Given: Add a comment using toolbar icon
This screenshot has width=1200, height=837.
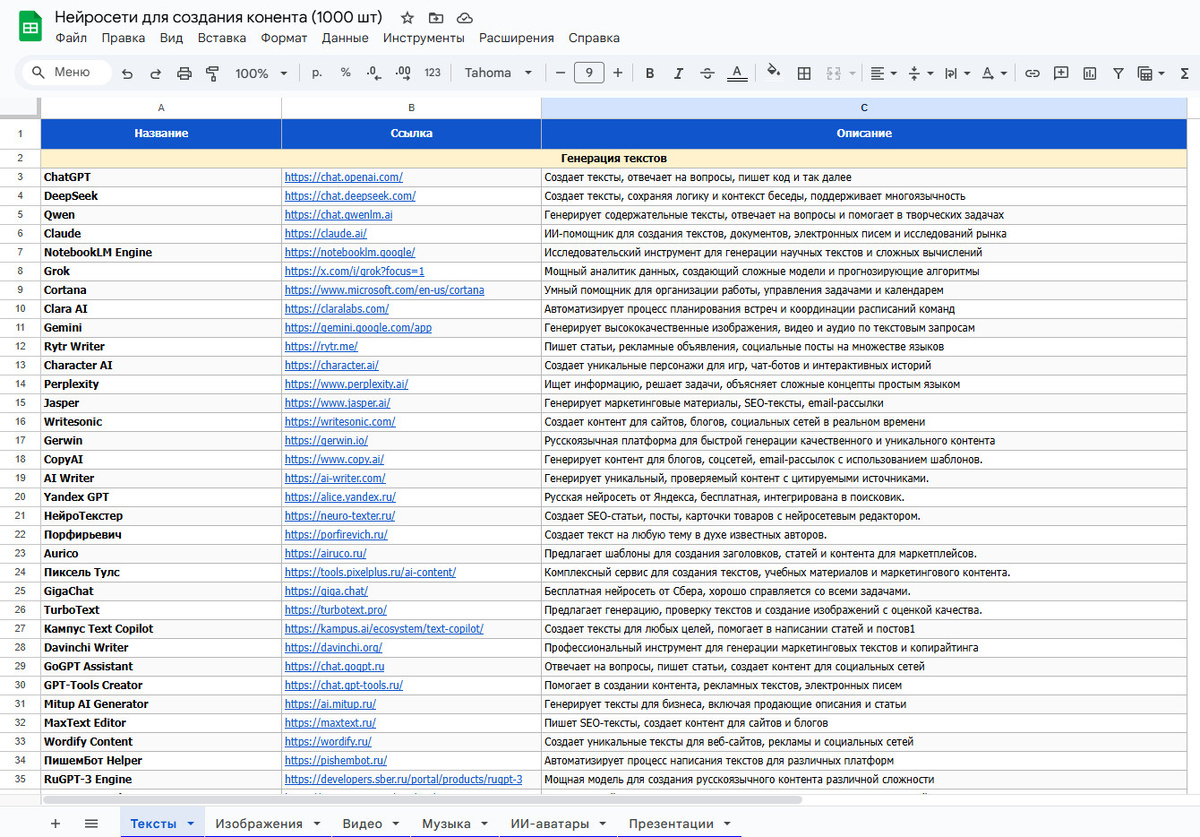Looking at the screenshot, I should click(x=1061, y=73).
